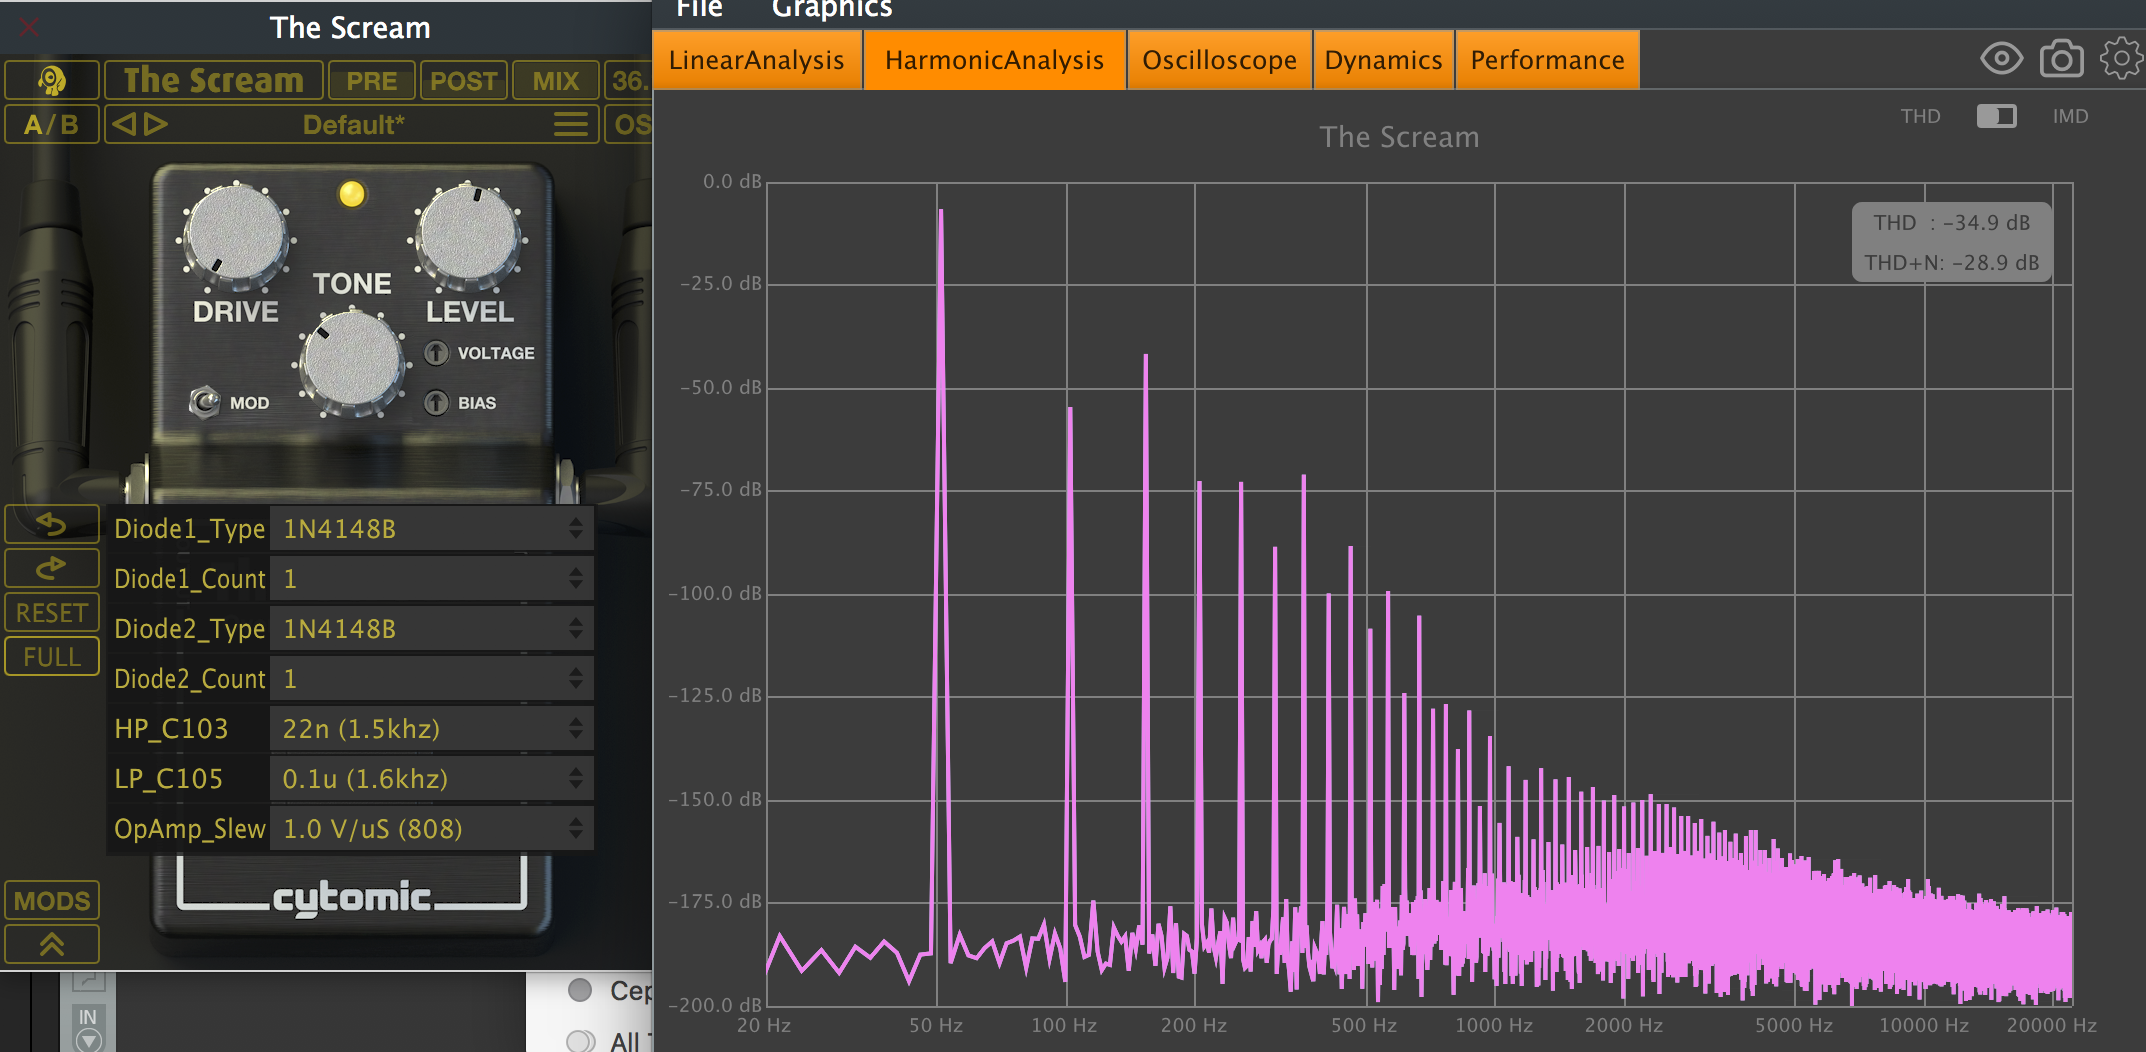This screenshot has width=2146, height=1052.
Task: Close The Scream plugin window
Action: (x=28, y=27)
